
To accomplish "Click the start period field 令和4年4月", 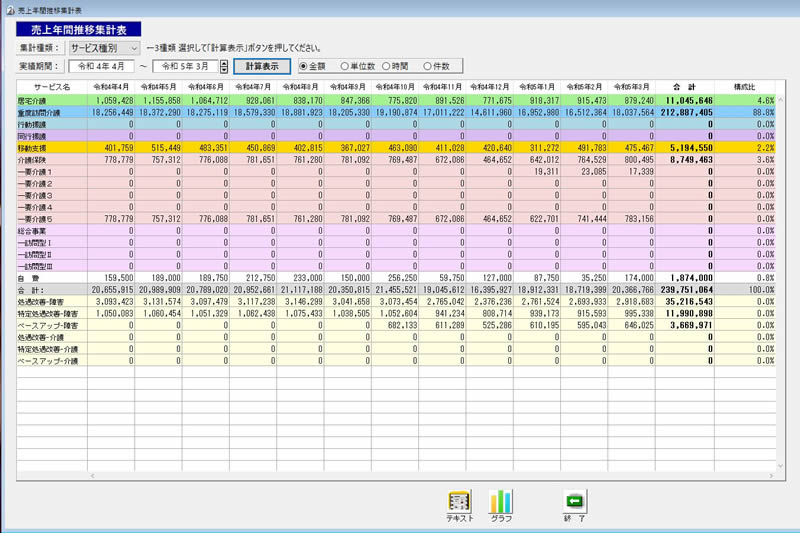I will (x=101, y=66).
